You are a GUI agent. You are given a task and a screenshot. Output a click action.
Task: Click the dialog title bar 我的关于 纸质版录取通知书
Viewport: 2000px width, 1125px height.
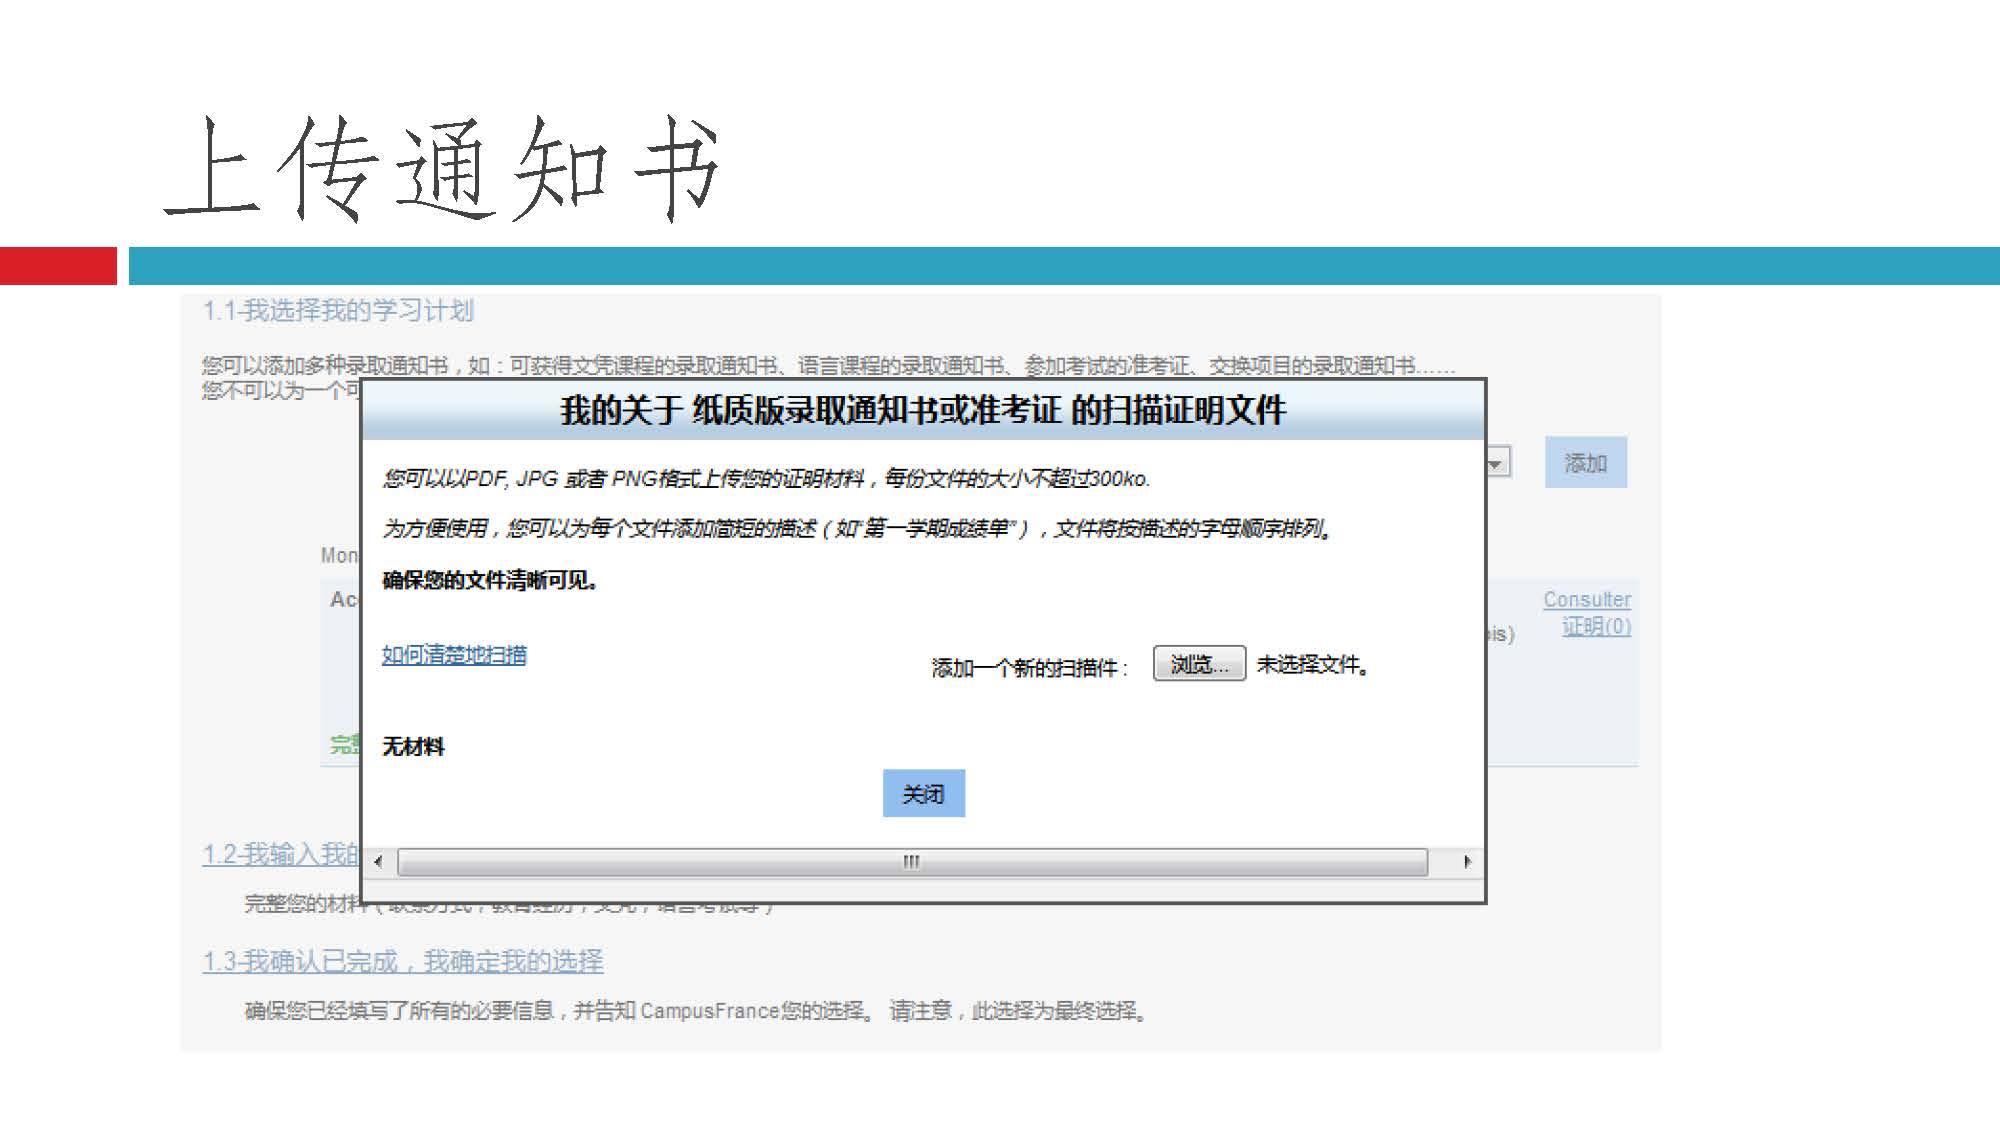coord(922,410)
